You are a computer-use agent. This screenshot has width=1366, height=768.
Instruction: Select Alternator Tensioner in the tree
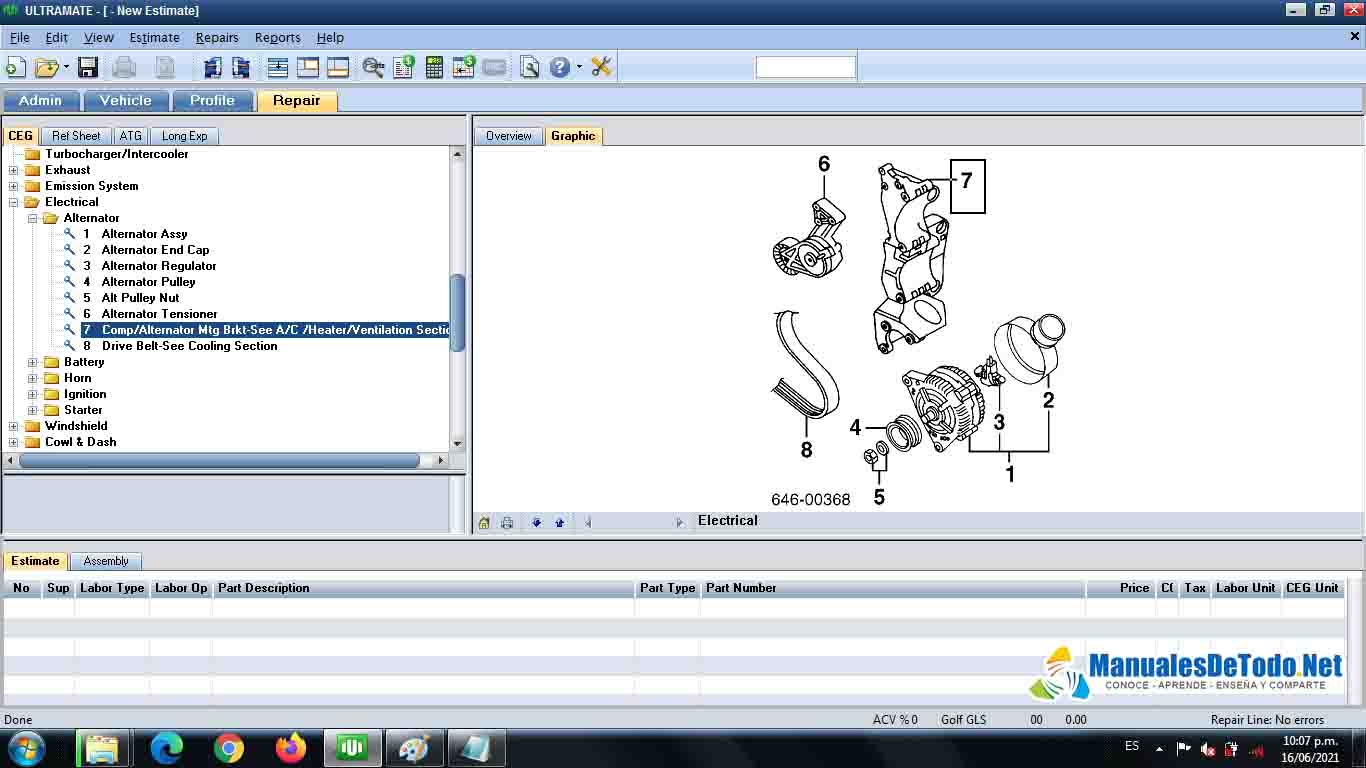[159, 314]
